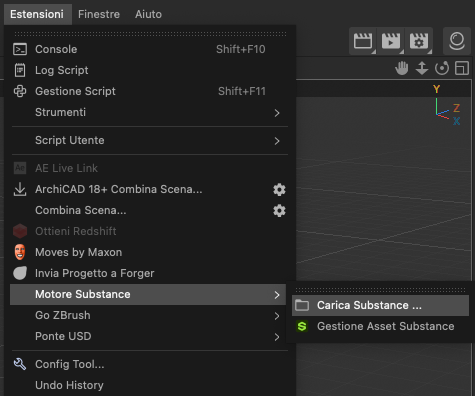The width and height of the screenshot is (475, 396).
Task: Open the Estensioni menu
Action: pyautogui.click(x=37, y=14)
